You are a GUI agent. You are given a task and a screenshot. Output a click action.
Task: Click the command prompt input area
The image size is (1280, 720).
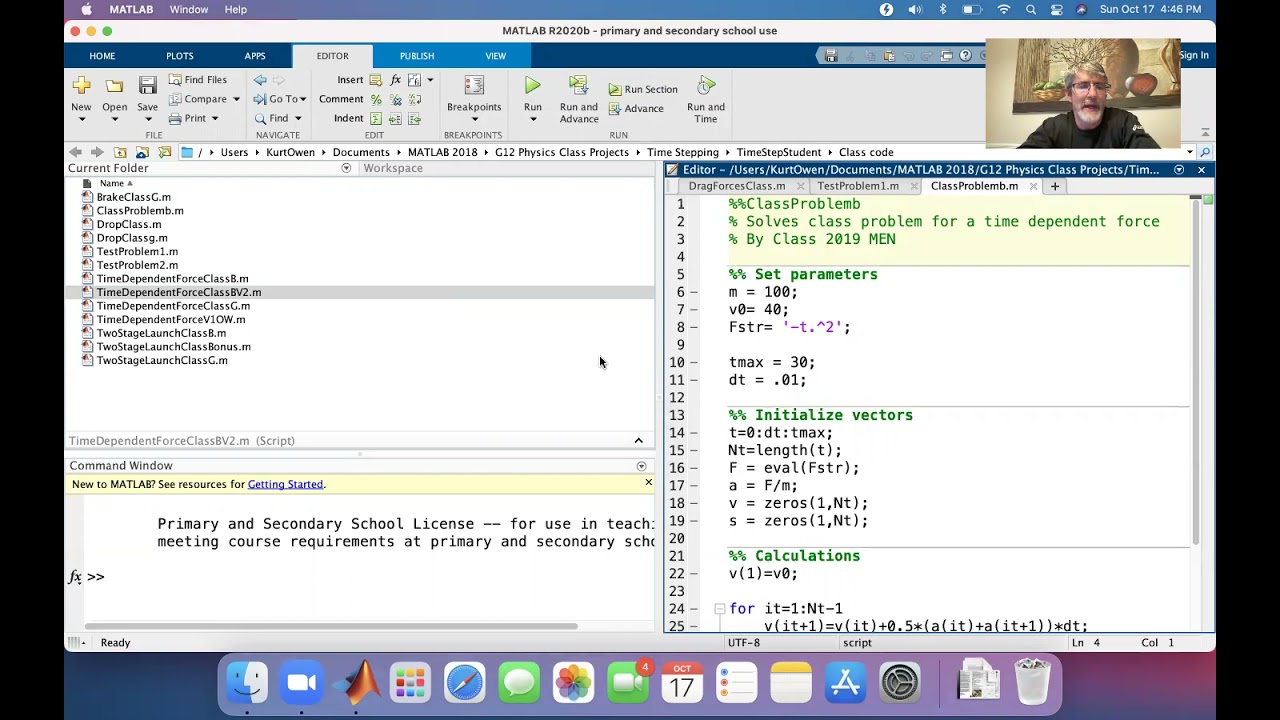tap(380, 577)
